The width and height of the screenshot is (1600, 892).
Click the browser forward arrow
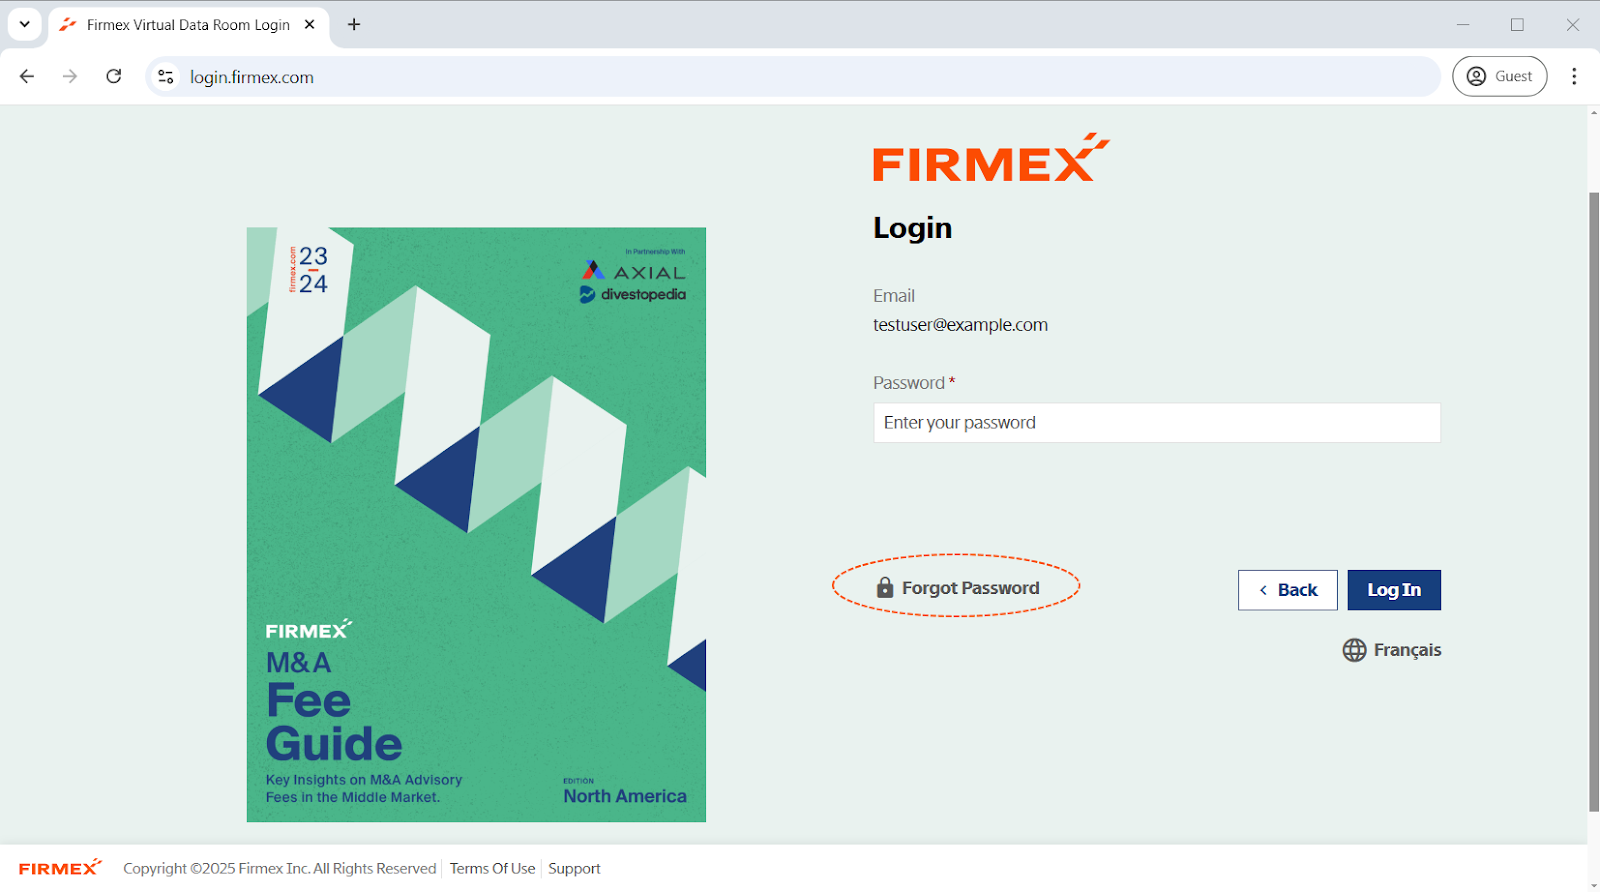[x=70, y=76]
